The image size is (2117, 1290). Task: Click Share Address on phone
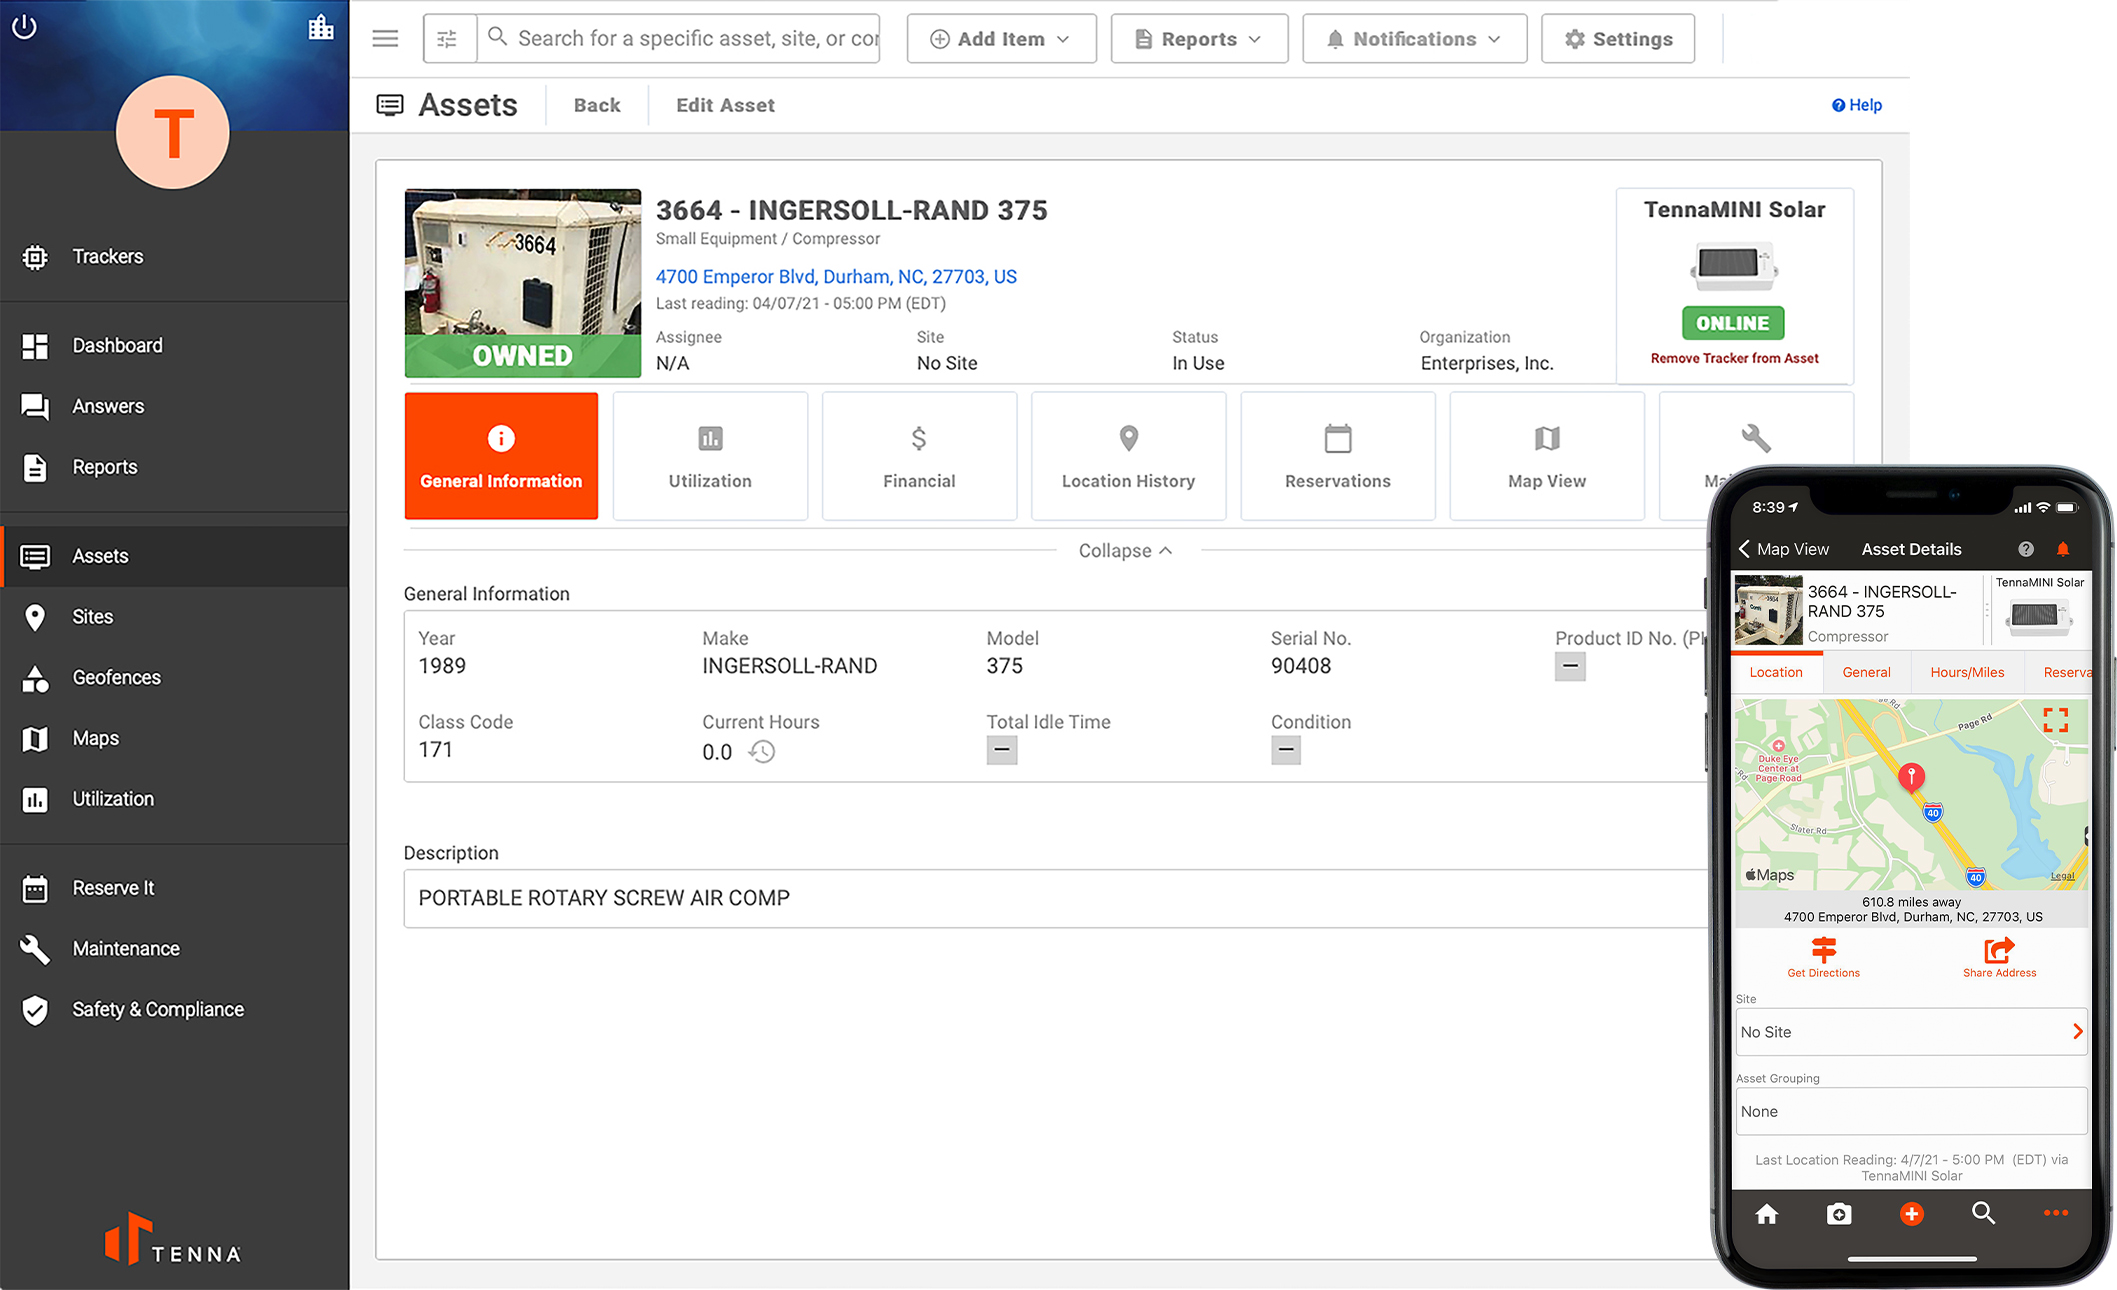[x=1999, y=957]
